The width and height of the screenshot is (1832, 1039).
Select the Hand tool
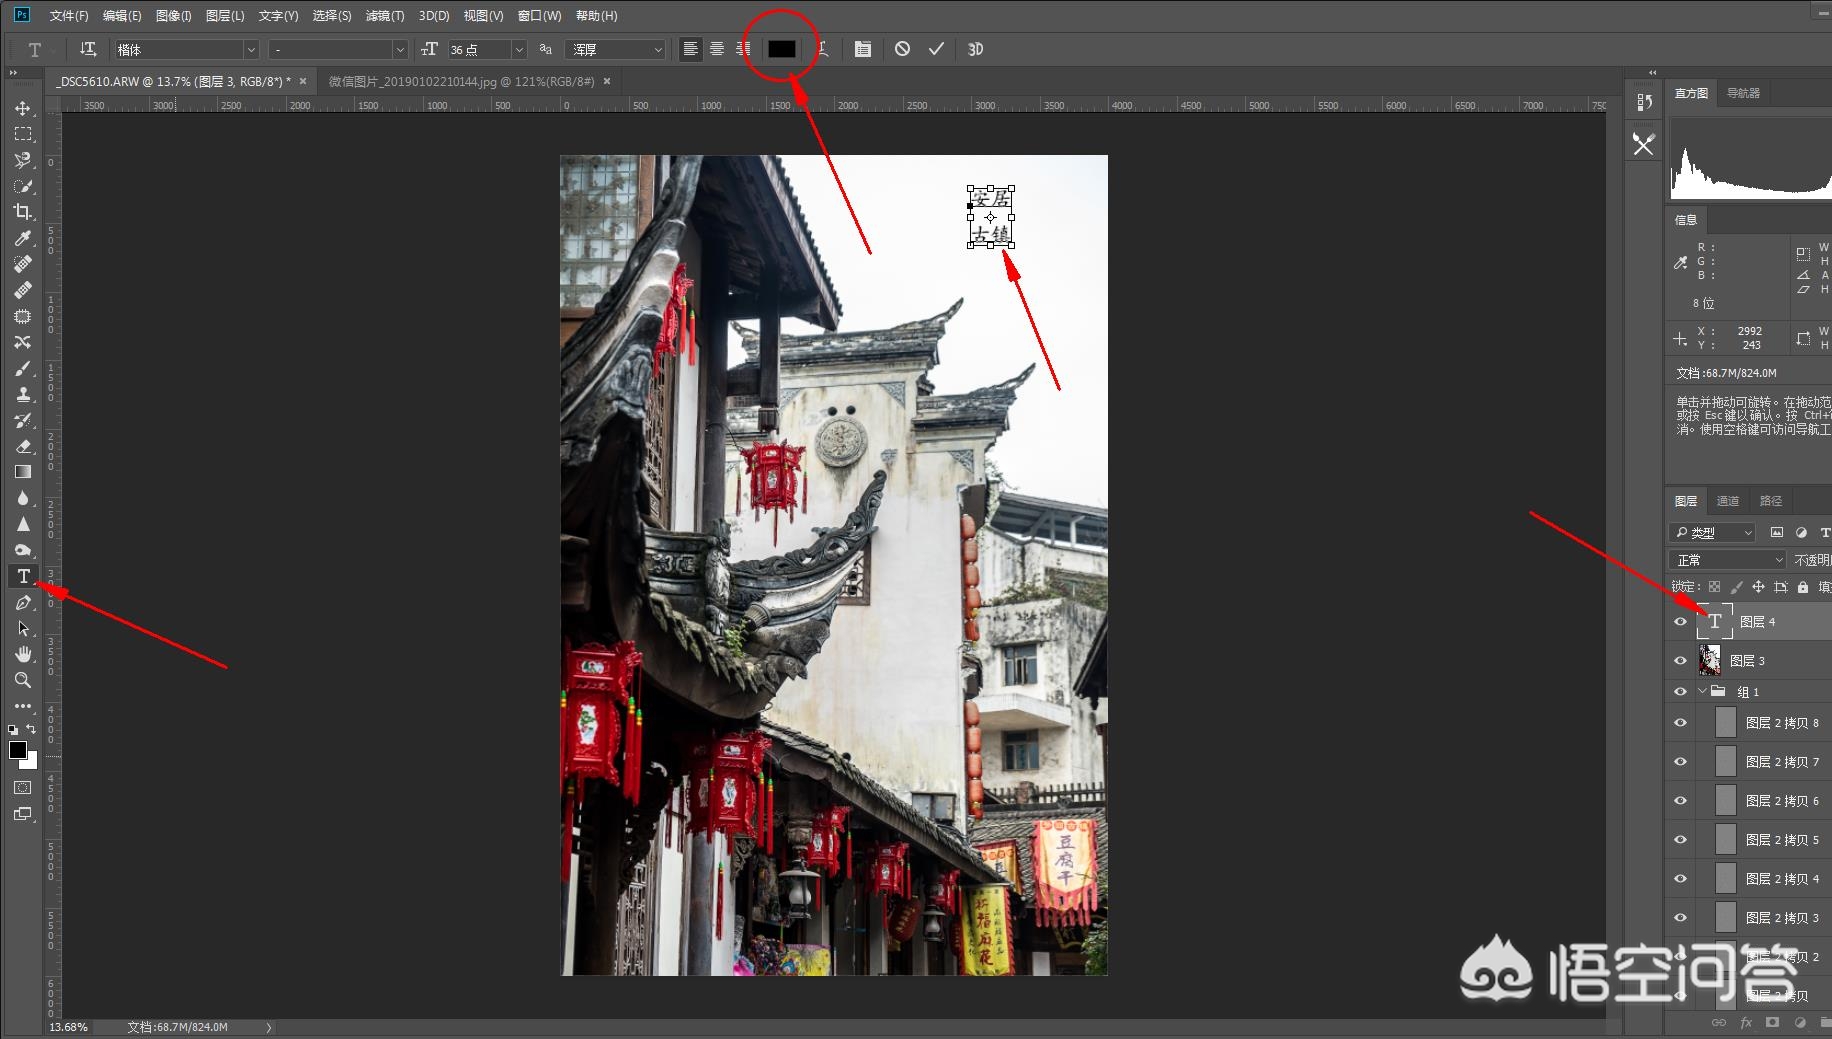[x=23, y=654]
